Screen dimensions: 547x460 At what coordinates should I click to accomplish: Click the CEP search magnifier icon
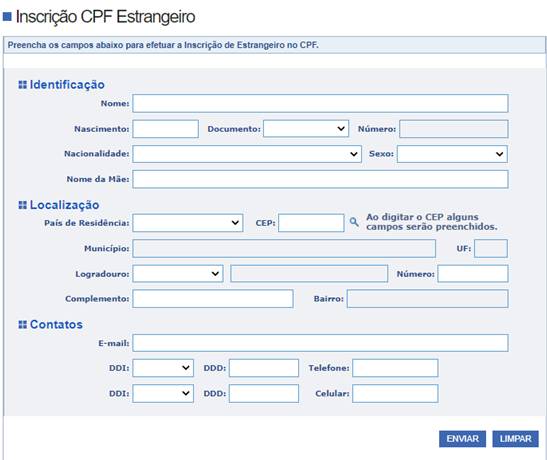(354, 222)
